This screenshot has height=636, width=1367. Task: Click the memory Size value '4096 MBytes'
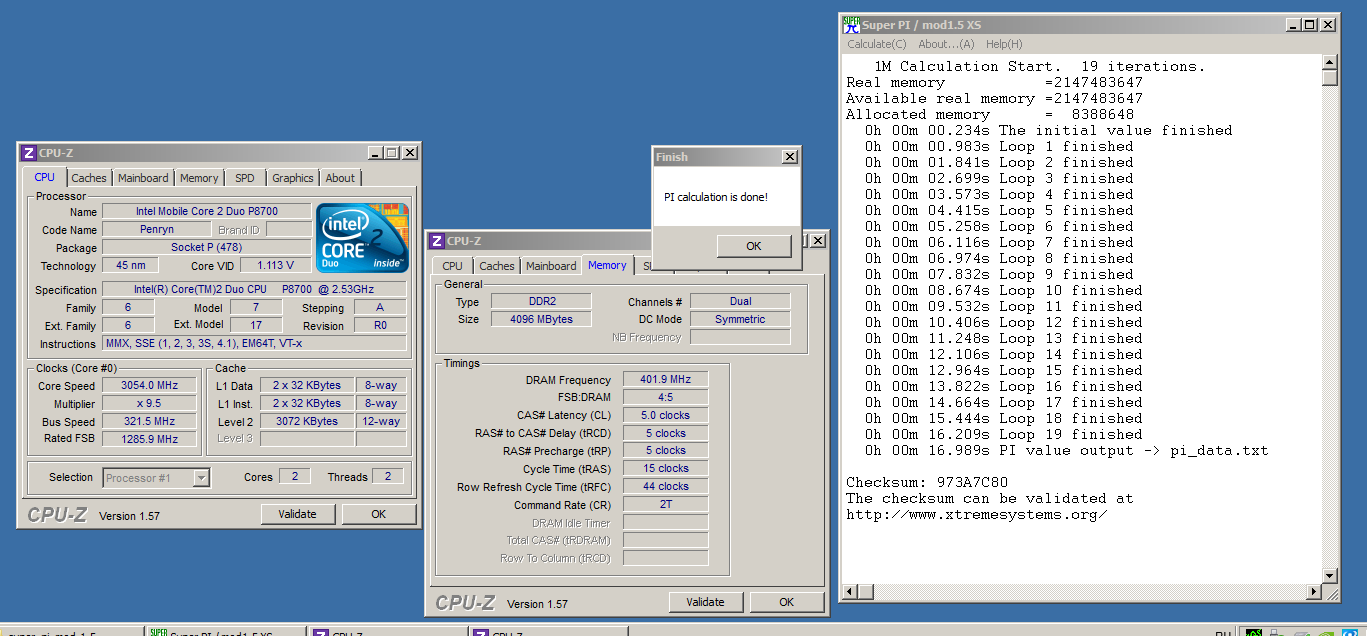tap(541, 320)
